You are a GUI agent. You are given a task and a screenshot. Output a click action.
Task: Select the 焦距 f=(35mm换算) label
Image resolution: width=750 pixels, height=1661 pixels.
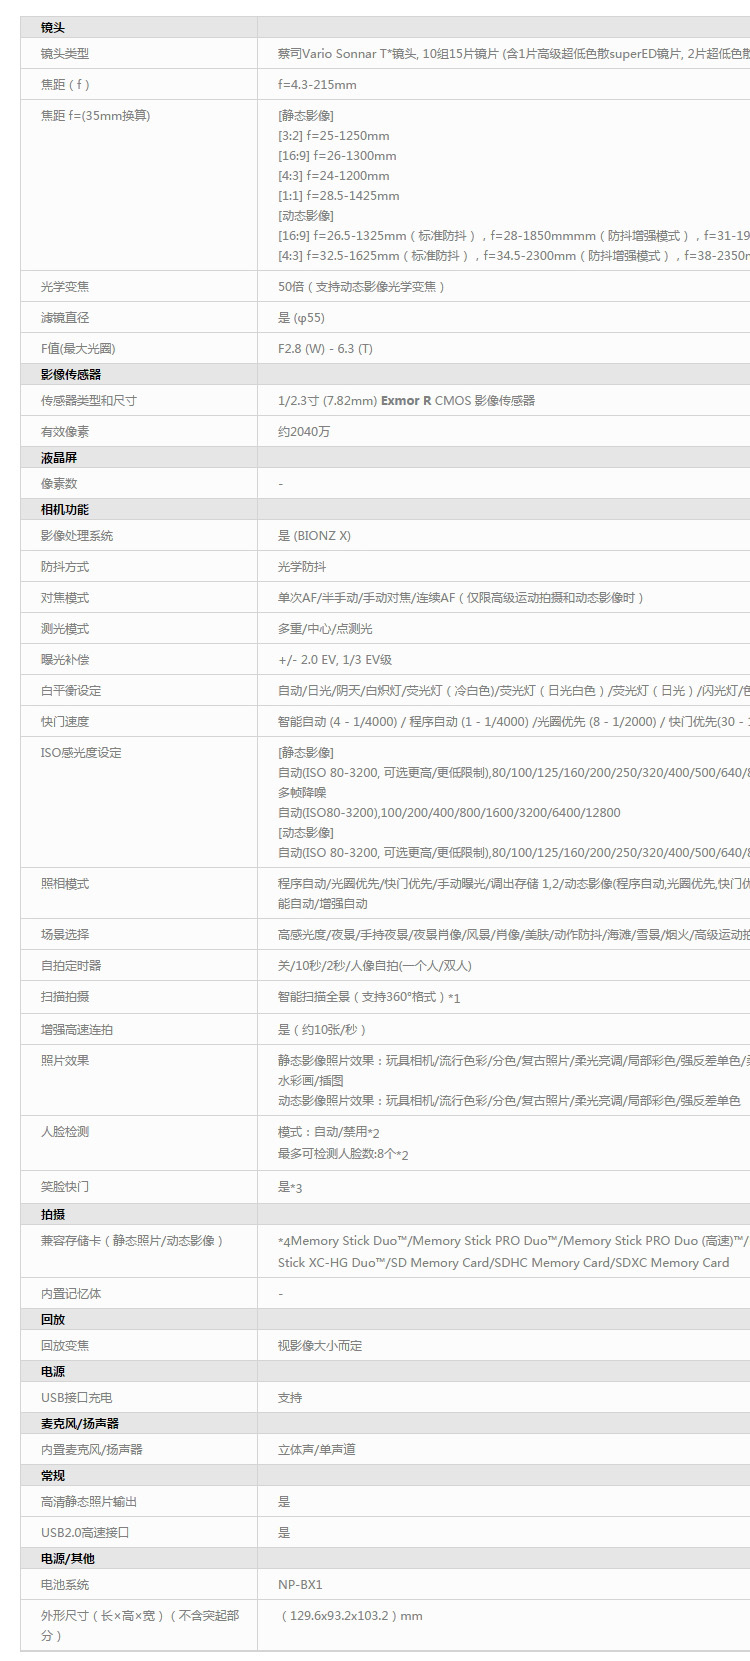click(x=95, y=116)
